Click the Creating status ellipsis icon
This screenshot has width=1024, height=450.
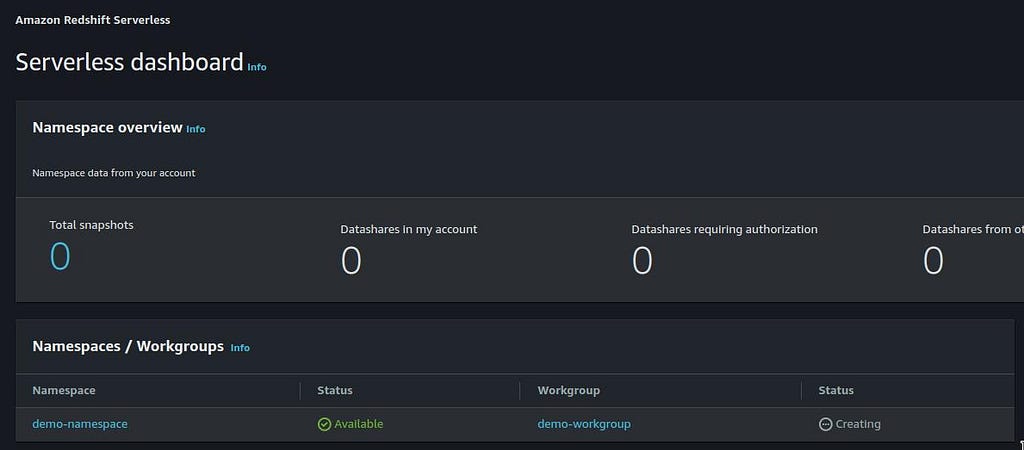[x=825, y=425]
